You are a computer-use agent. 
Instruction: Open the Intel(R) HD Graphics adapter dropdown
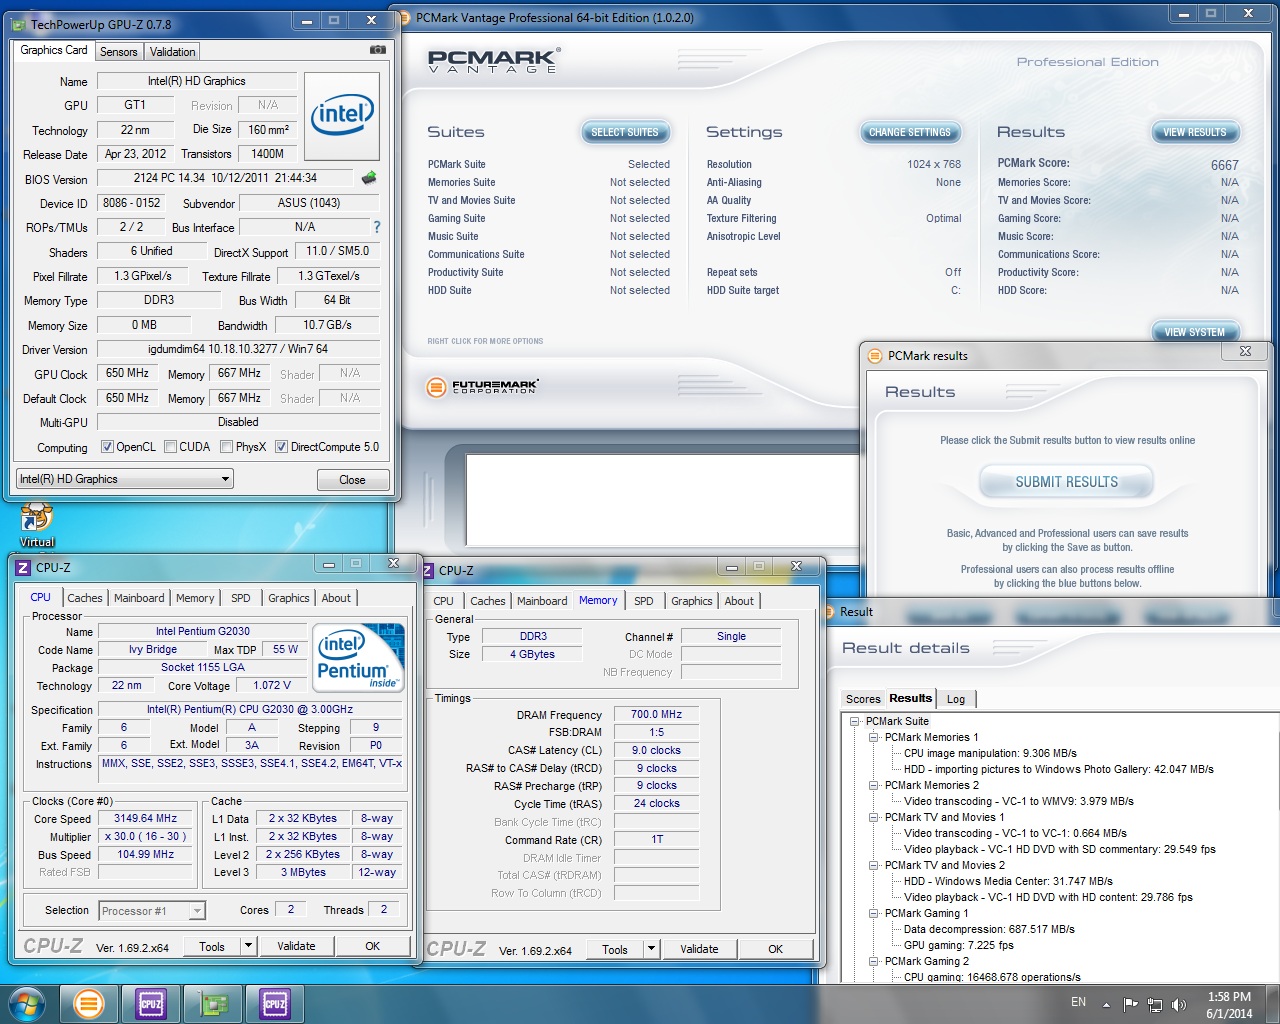(125, 479)
